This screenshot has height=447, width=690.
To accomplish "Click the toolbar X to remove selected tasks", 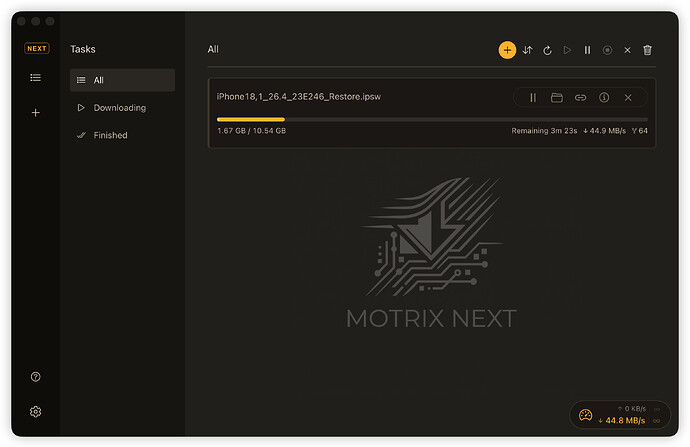I will (627, 50).
